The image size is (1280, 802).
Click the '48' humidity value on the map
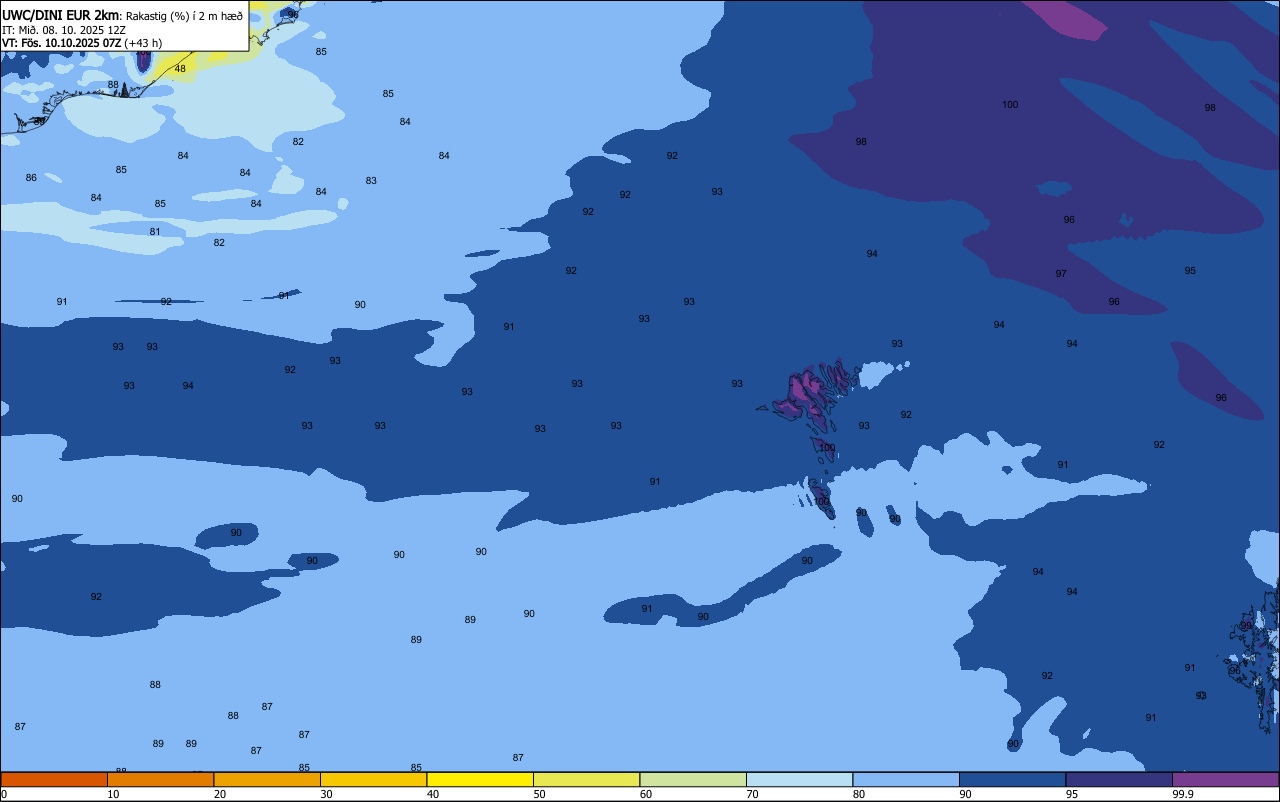pos(180,69)
